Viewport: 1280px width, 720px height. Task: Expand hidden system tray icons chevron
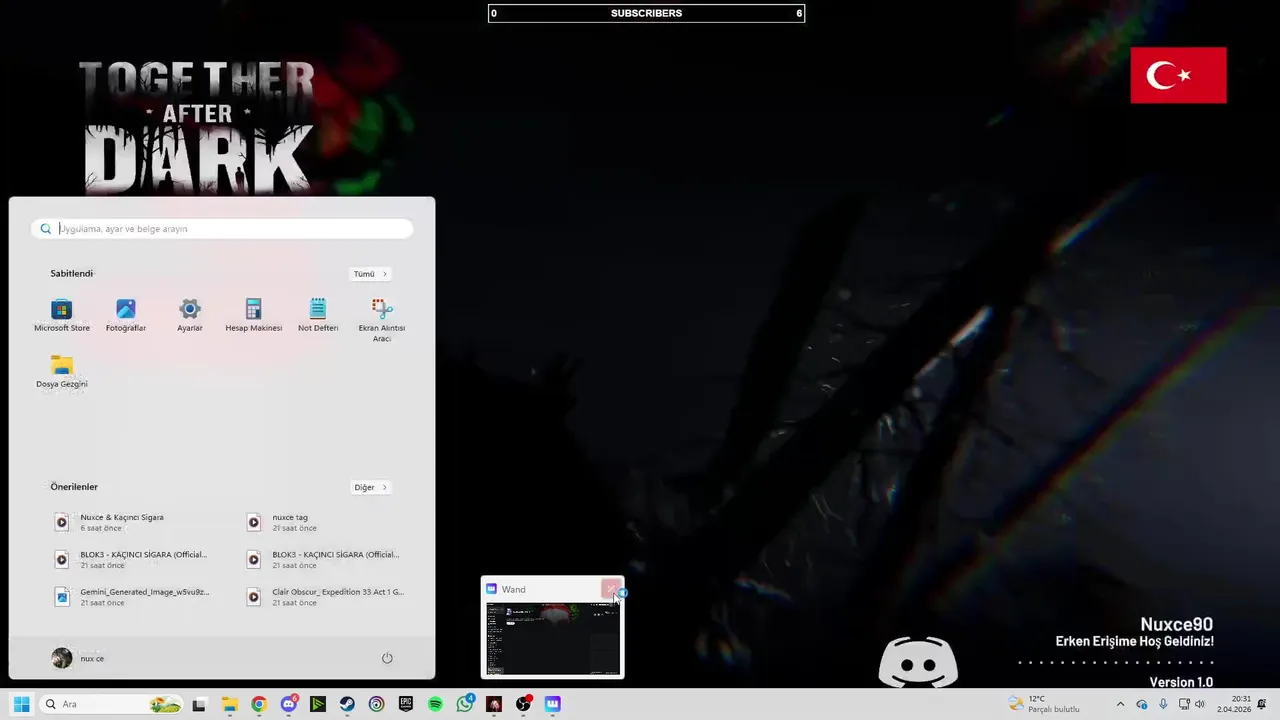point(1120,704)
